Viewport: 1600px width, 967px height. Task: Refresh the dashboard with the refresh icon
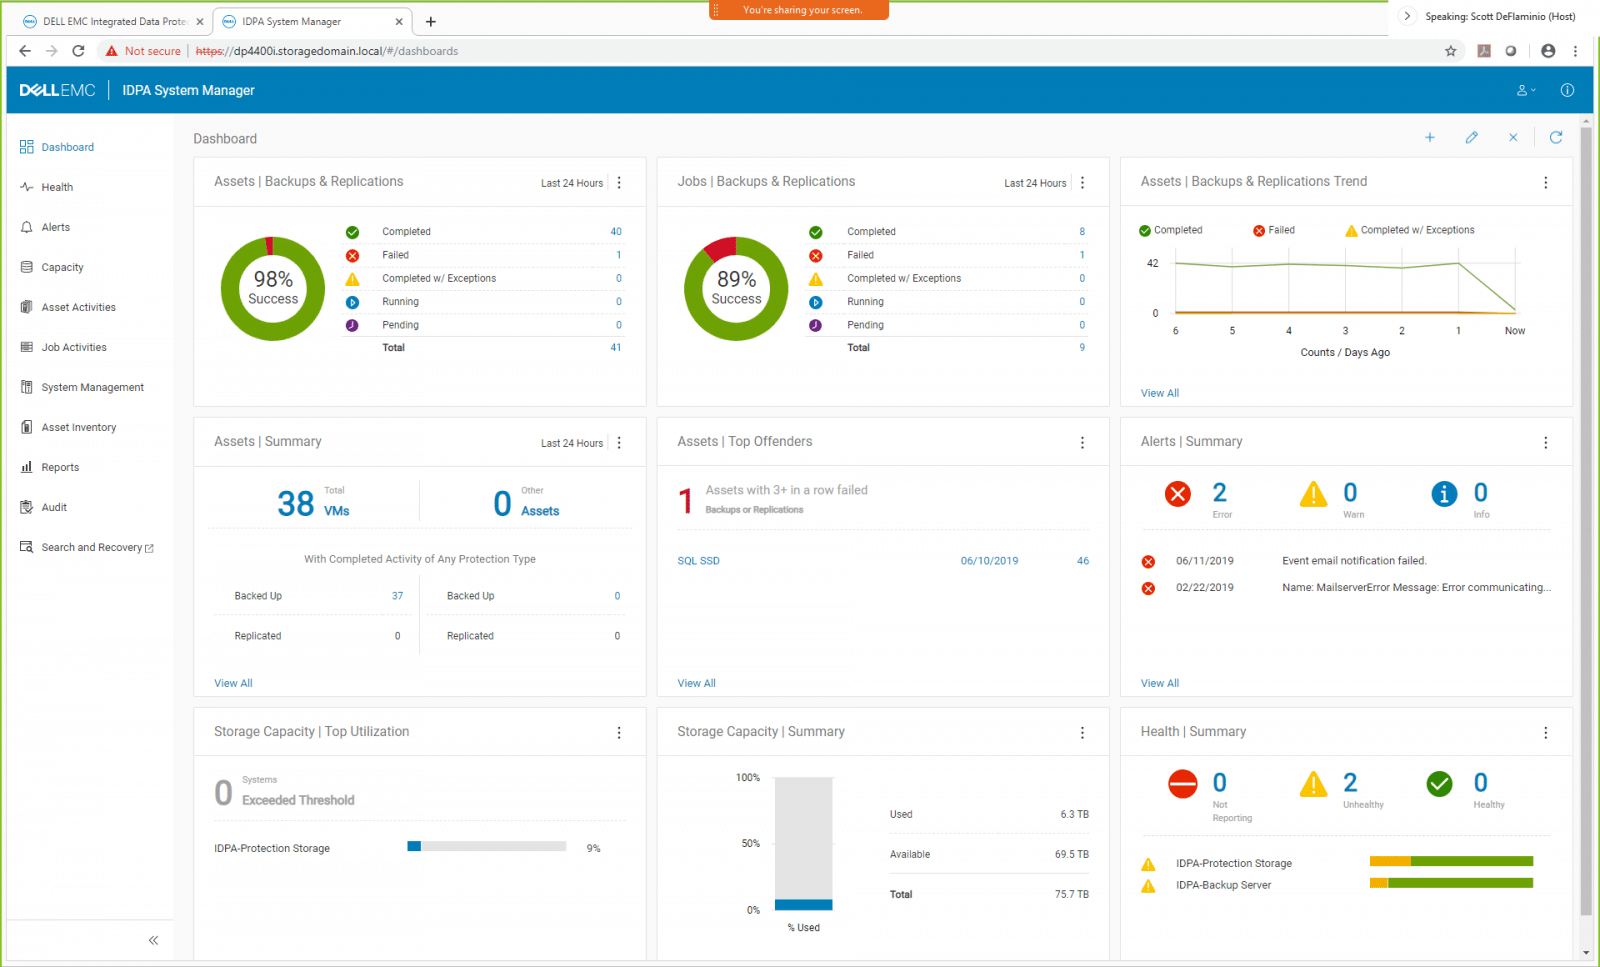(1556, 138)
